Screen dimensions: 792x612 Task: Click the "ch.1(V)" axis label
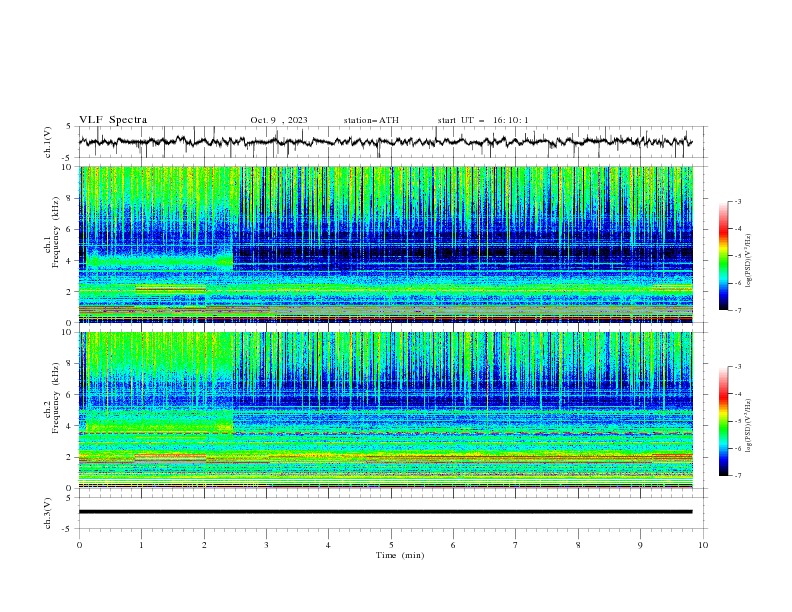click(48, 142)
